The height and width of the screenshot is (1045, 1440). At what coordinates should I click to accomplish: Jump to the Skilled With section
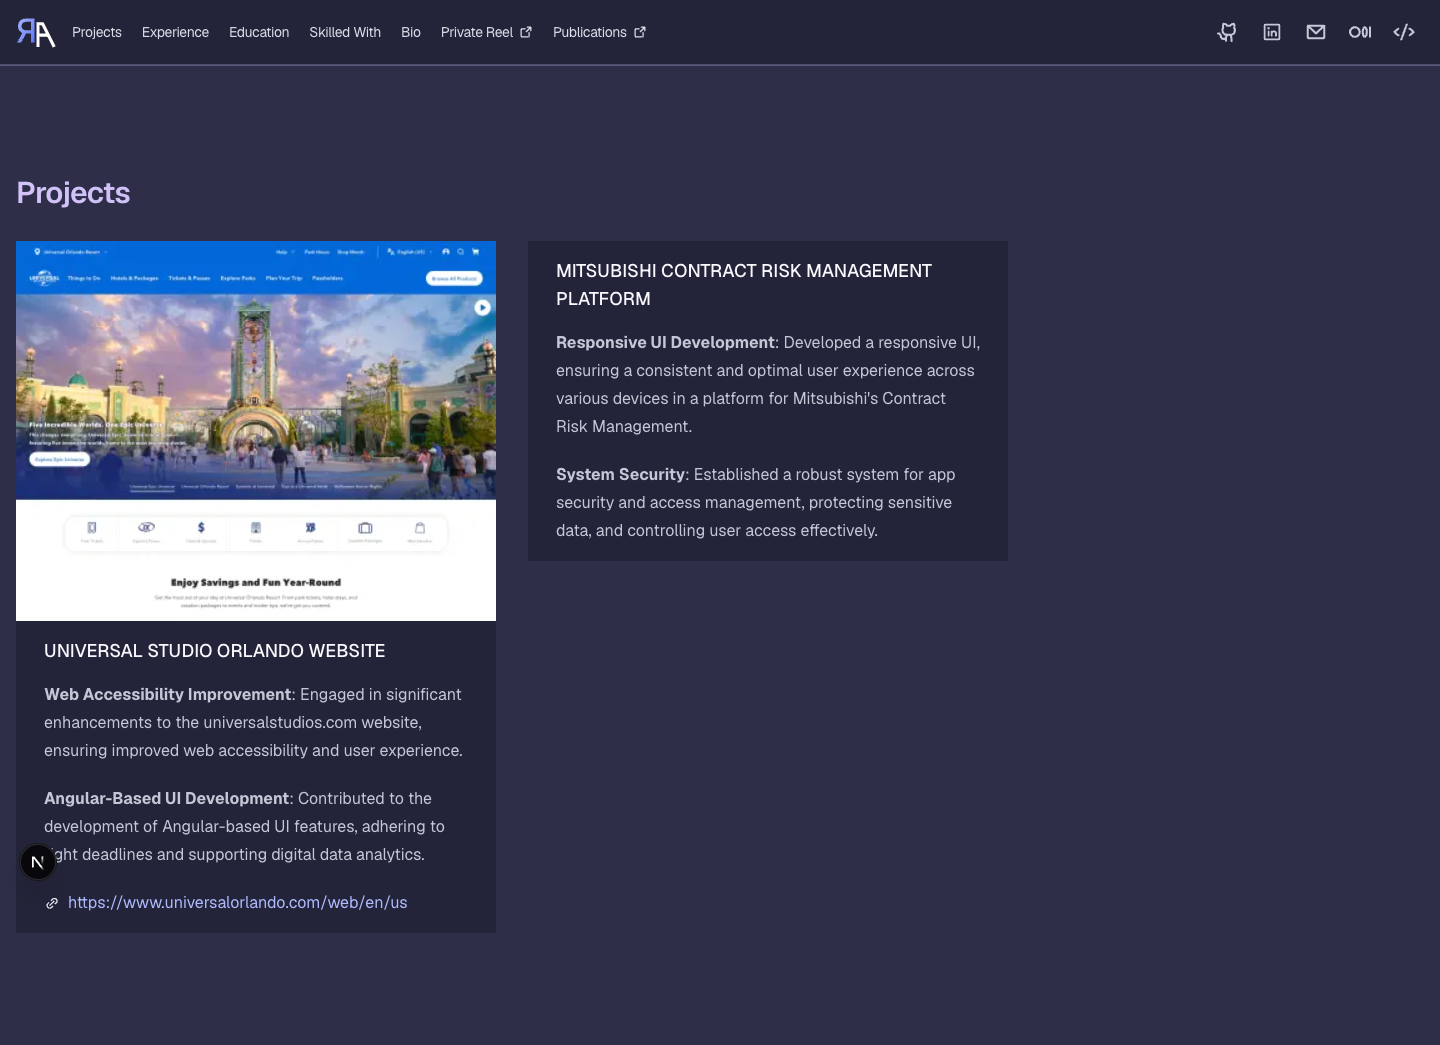[345, 32]
